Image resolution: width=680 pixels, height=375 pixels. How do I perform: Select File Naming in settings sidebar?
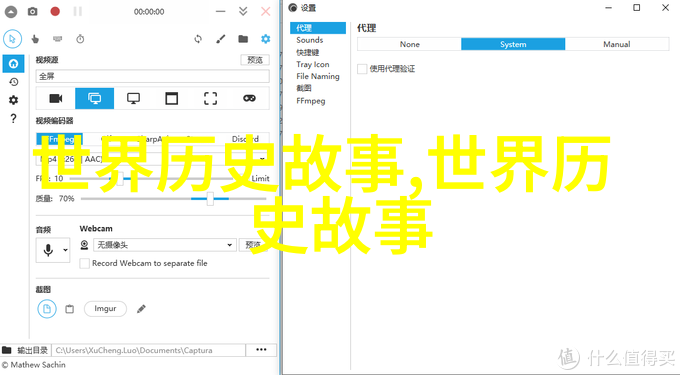pyautogui.click(x=318, y=76)
